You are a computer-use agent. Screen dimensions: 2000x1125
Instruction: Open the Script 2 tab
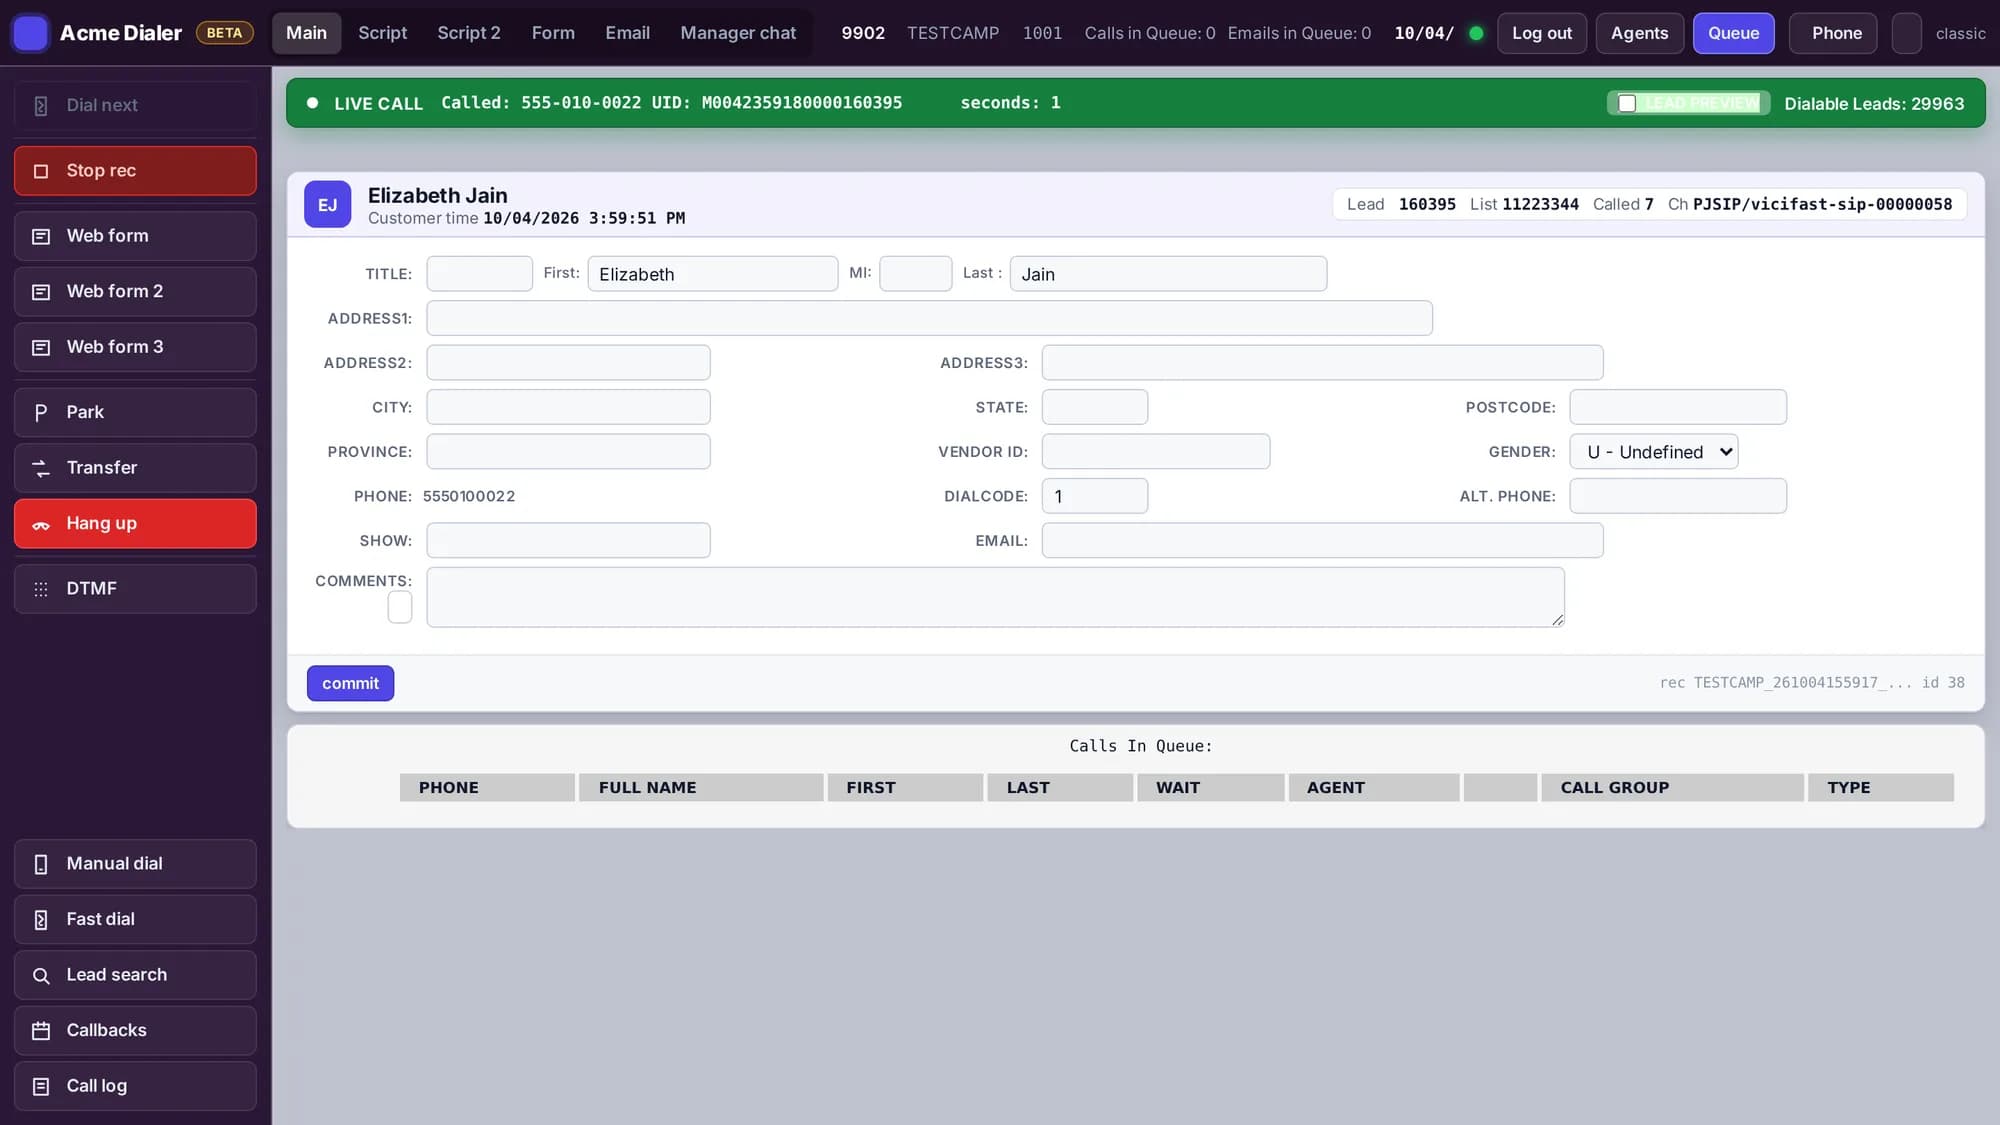click(x=469, y=33)
